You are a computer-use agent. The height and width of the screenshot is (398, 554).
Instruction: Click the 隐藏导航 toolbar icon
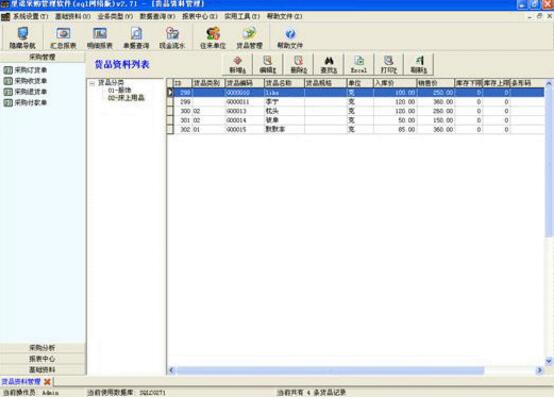23,37
